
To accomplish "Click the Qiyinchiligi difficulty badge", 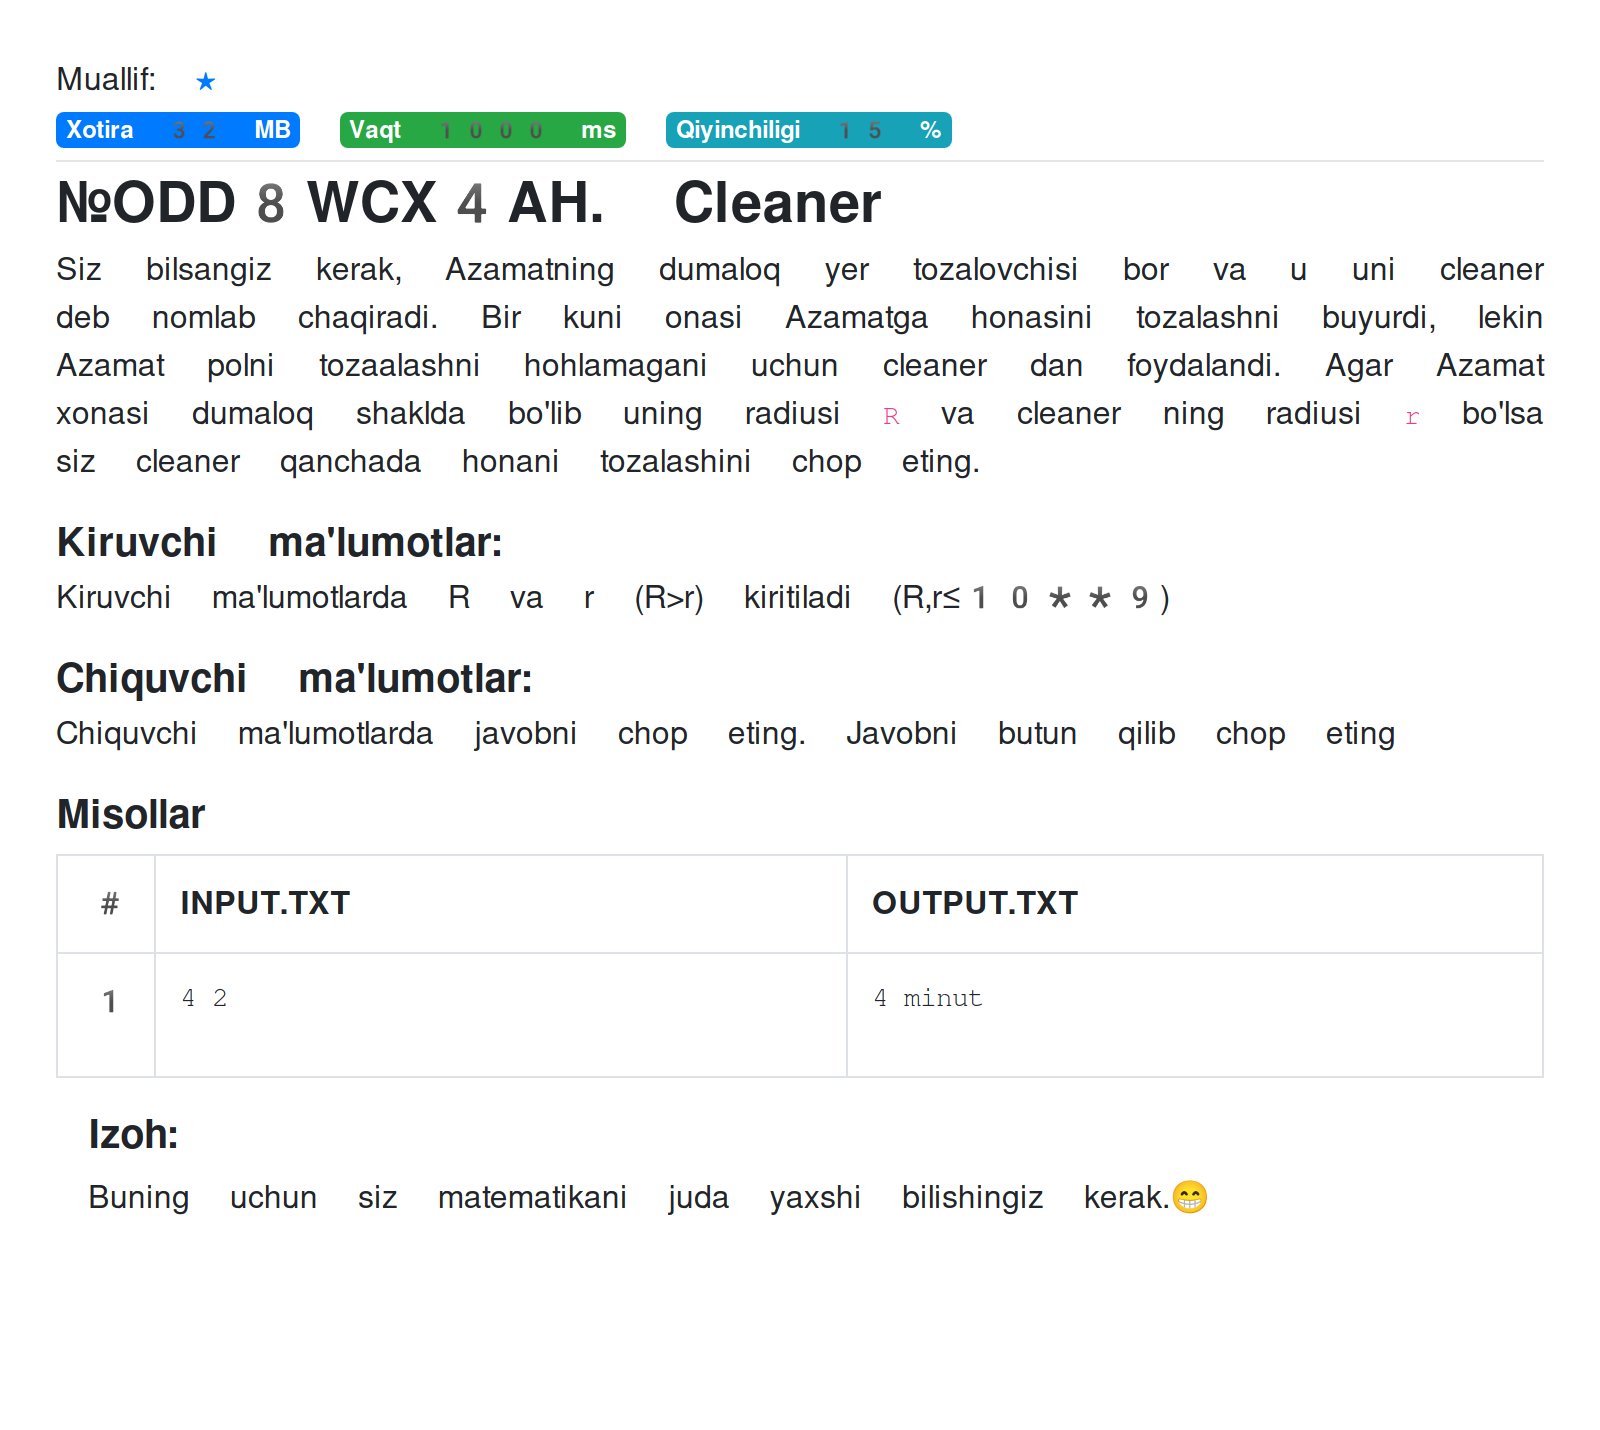I will tap(809, 130).
